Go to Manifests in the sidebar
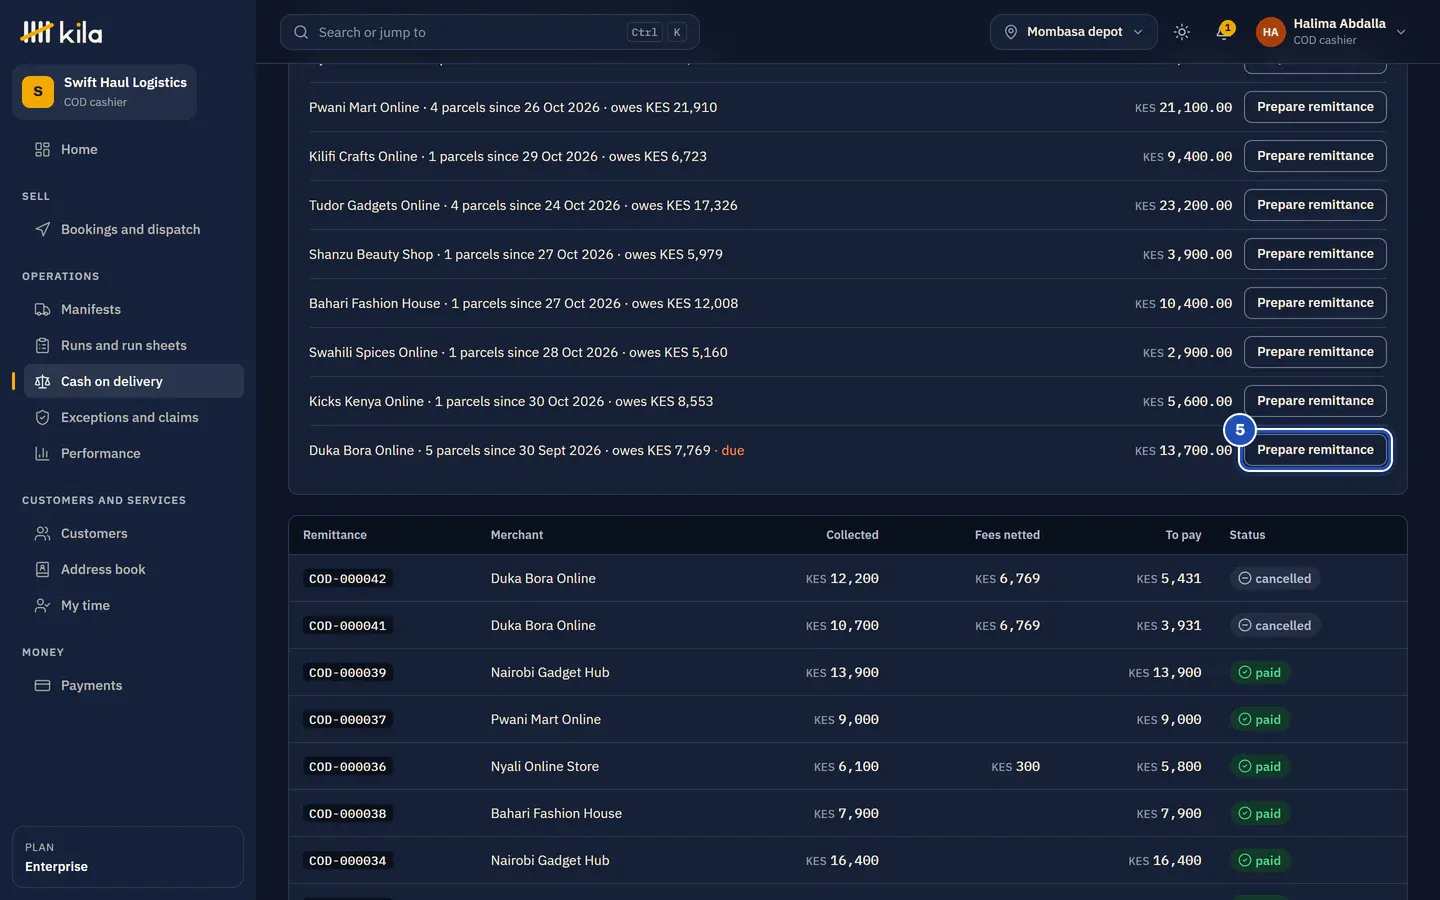 (134, 310)
